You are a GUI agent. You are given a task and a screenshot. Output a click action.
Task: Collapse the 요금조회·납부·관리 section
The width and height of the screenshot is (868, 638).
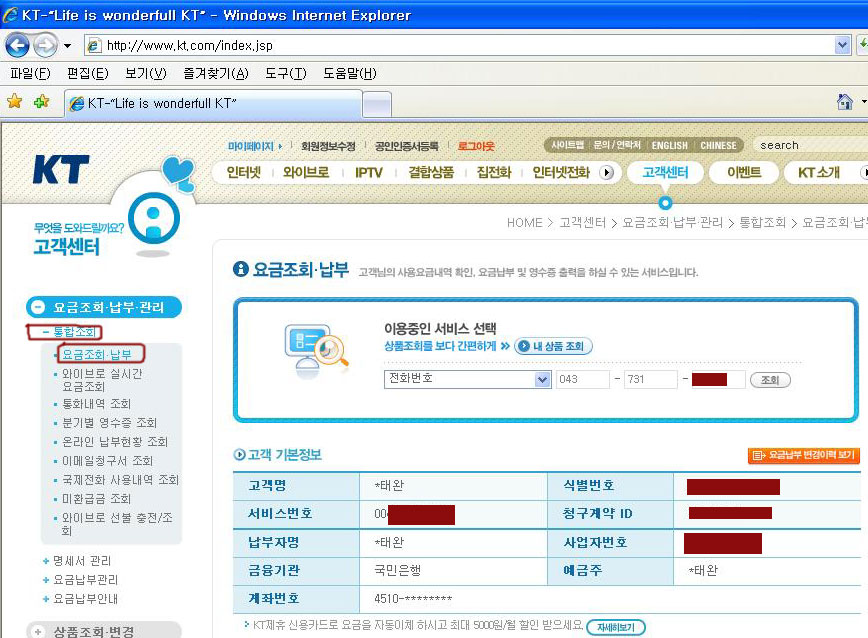[37, 307]
